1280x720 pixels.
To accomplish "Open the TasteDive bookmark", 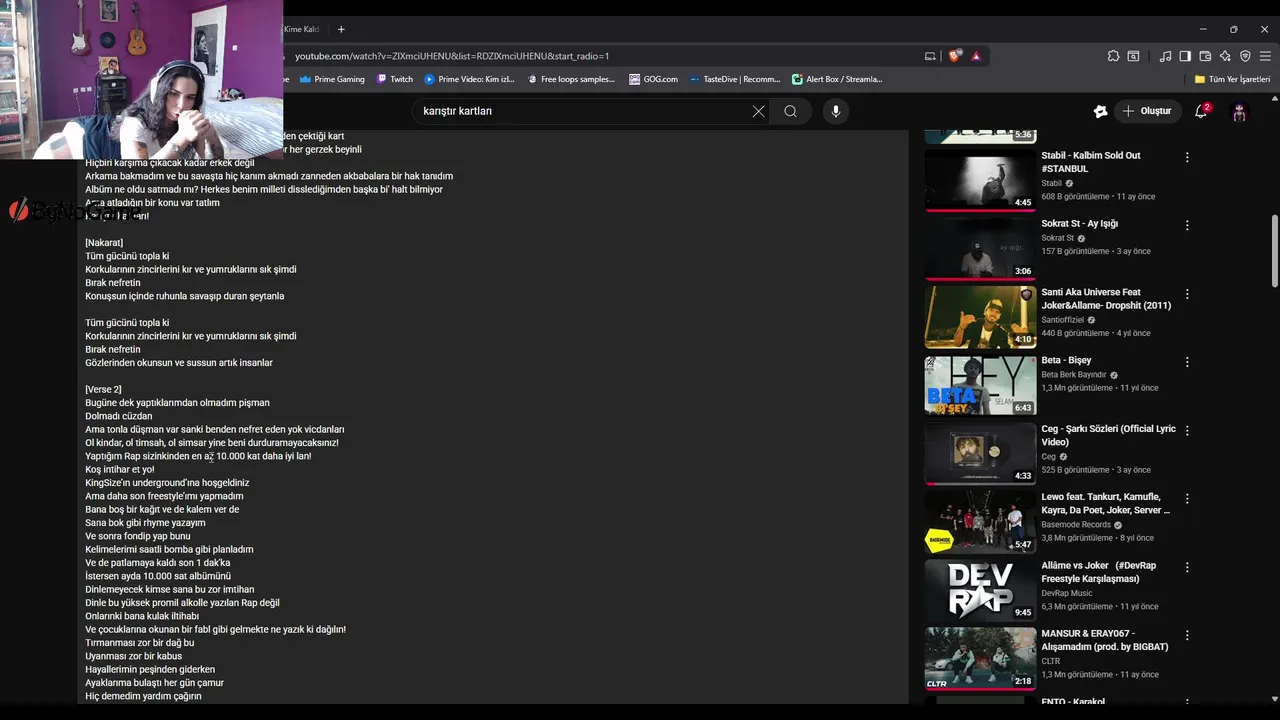I will [x=734, y=79].
